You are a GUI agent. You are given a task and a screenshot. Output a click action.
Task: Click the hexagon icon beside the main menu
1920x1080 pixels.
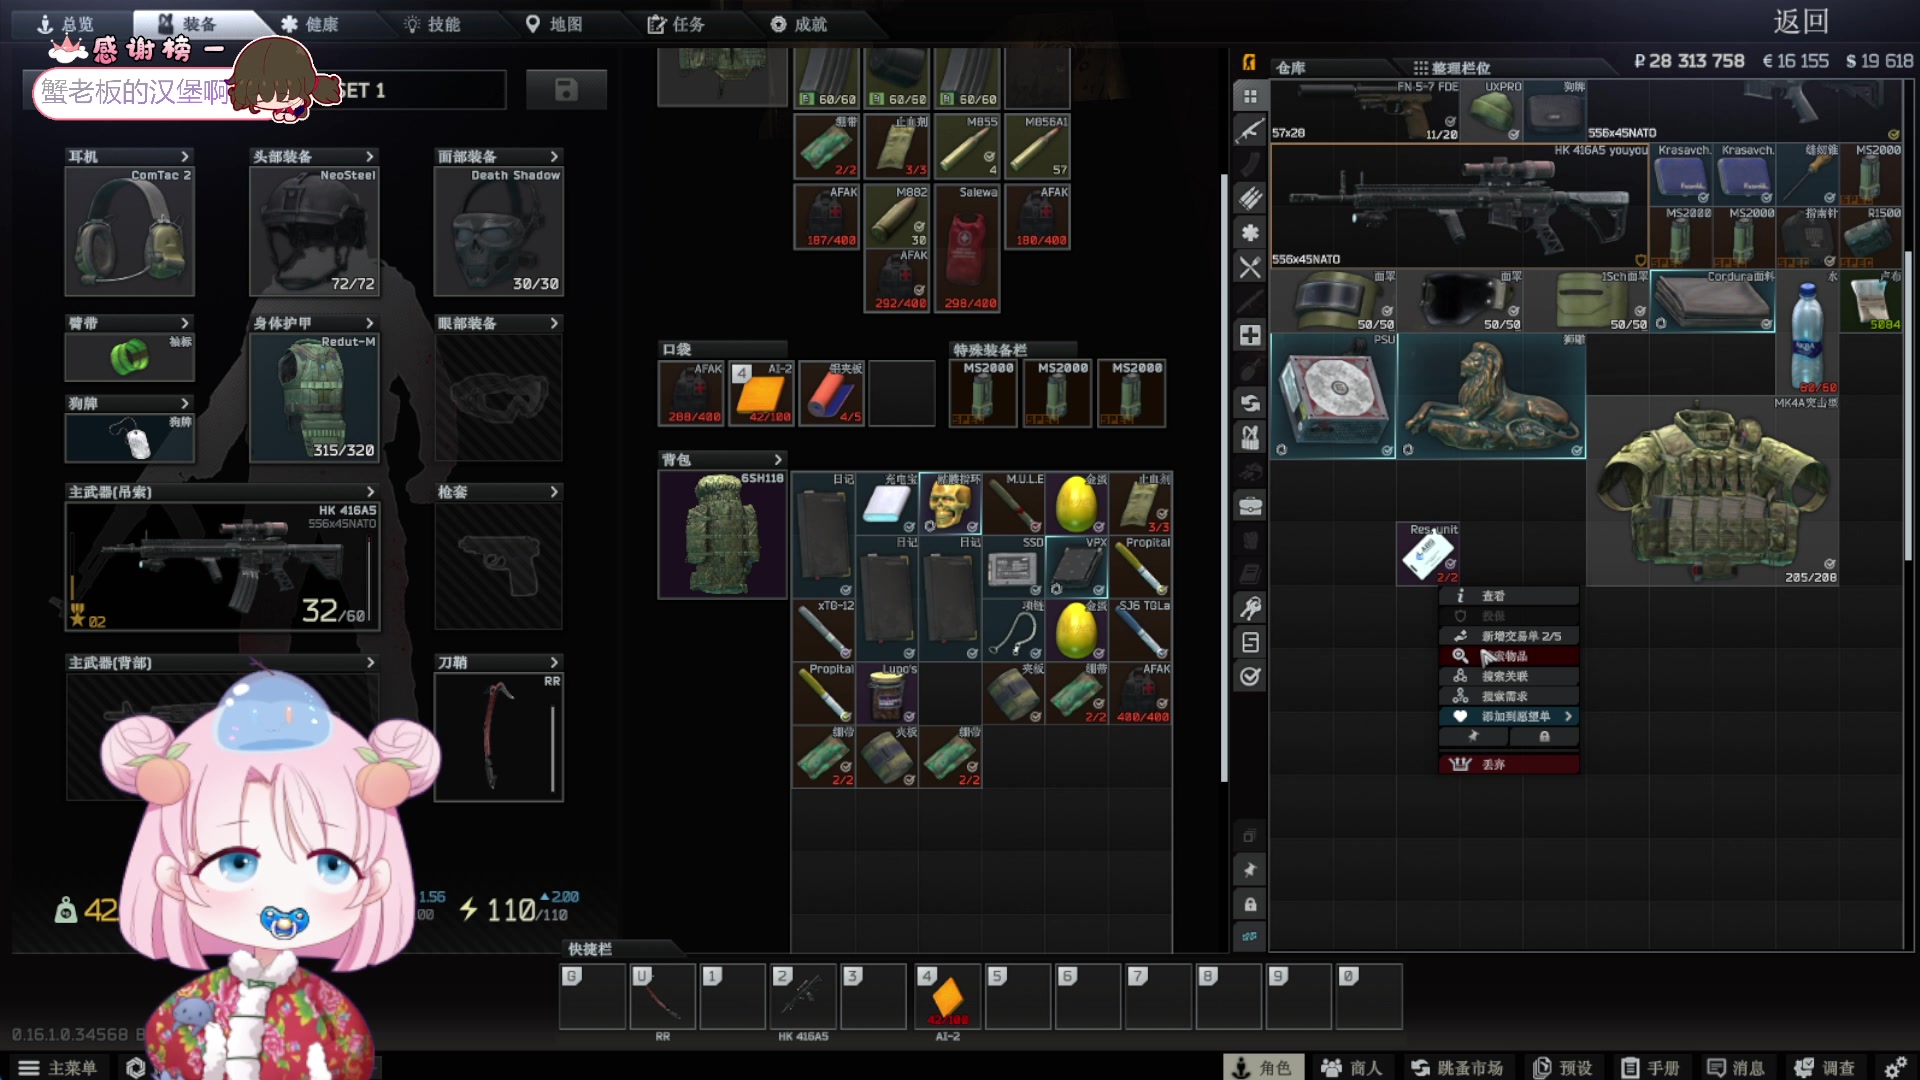pos(136,1068)
